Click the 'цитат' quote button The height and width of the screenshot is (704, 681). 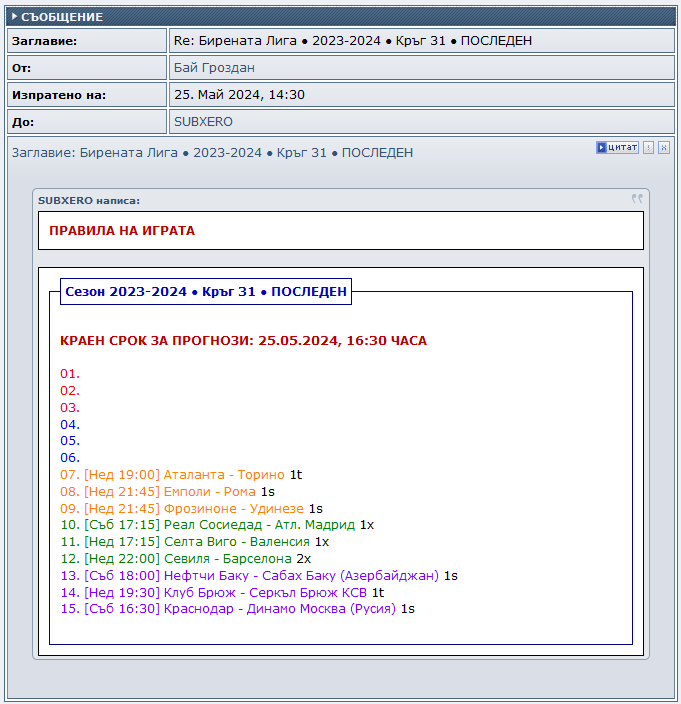tap(617, 147)
